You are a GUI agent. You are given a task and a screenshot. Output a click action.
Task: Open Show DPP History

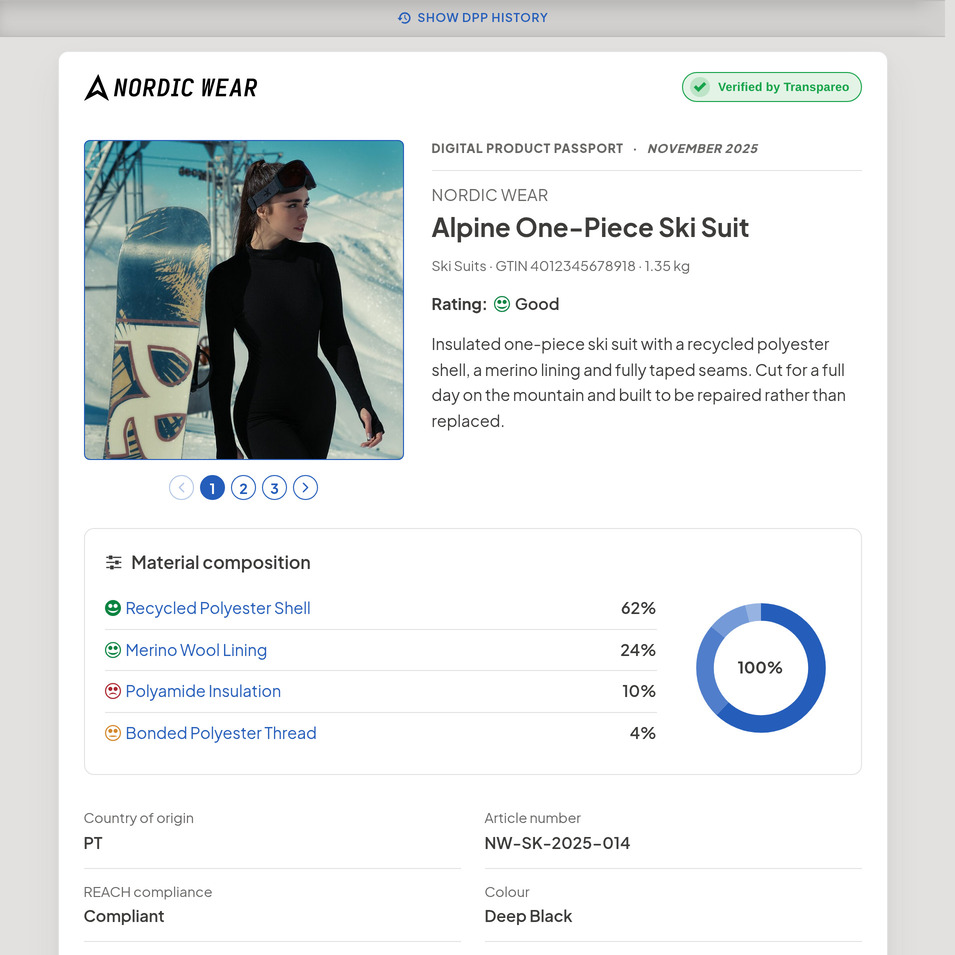[x=473, y=18]
